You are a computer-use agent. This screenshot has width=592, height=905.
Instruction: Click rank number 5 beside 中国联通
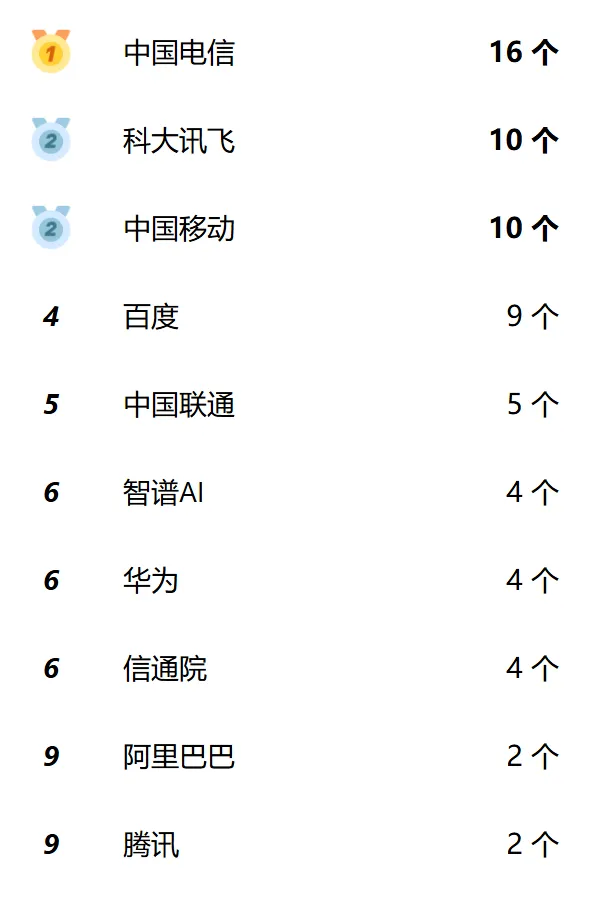(51, 405)
